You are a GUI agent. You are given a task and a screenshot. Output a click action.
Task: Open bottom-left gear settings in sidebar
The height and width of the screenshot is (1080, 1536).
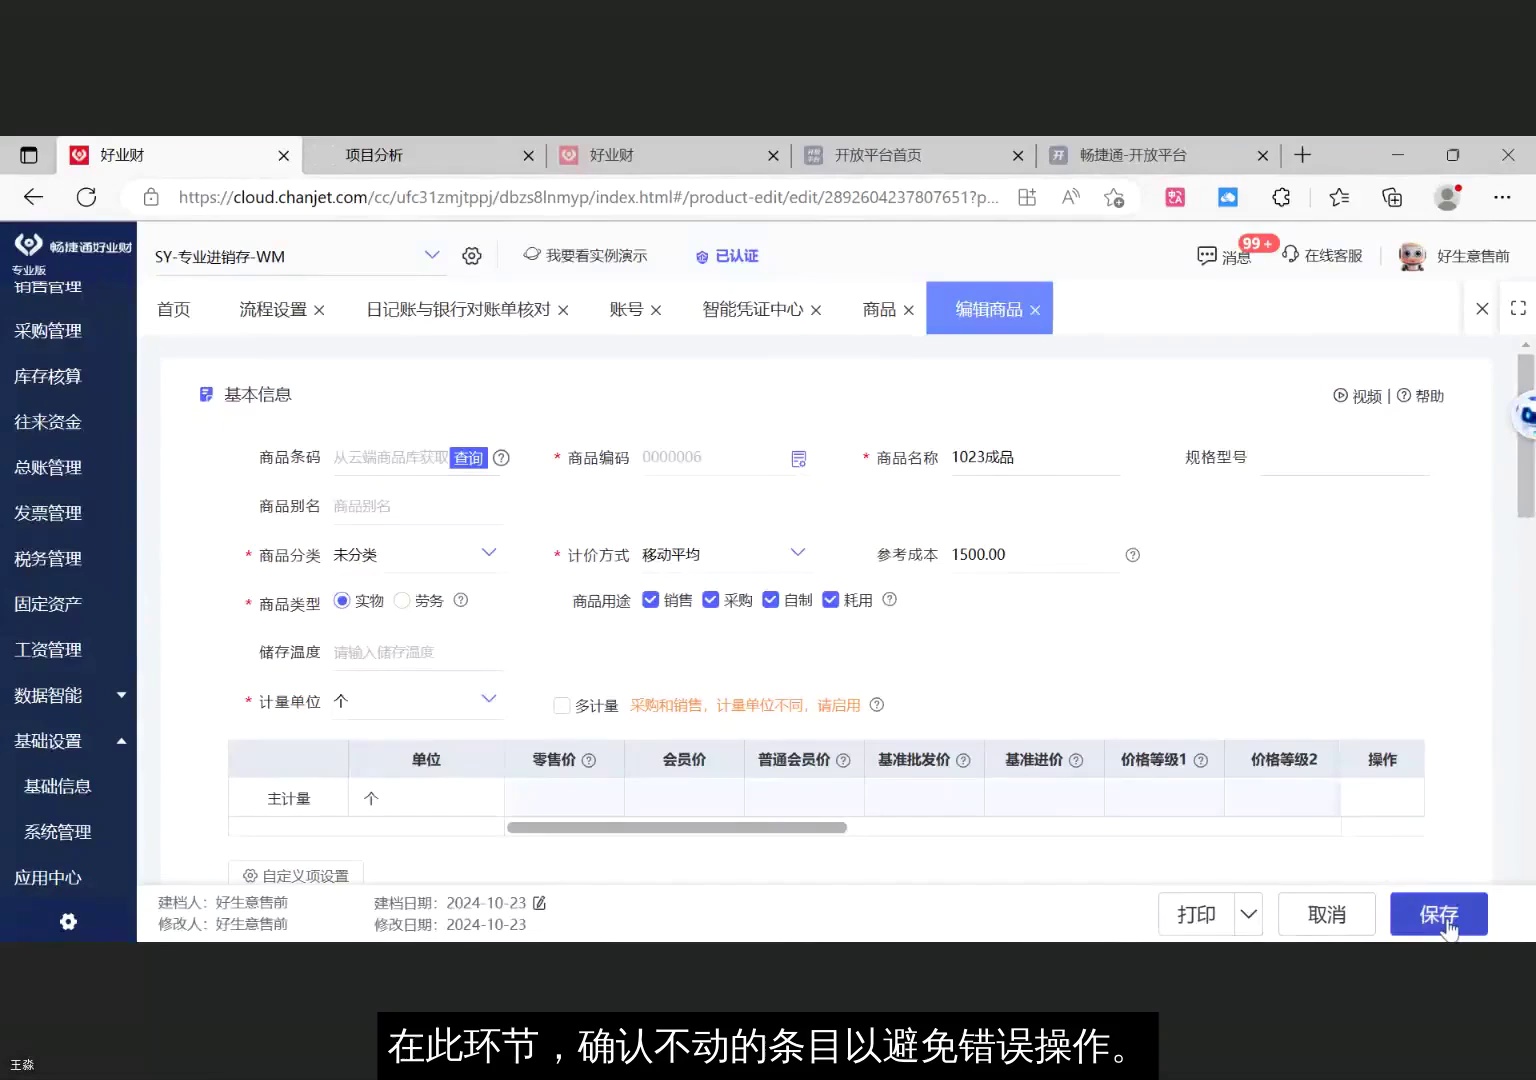[x=67, y=921]
